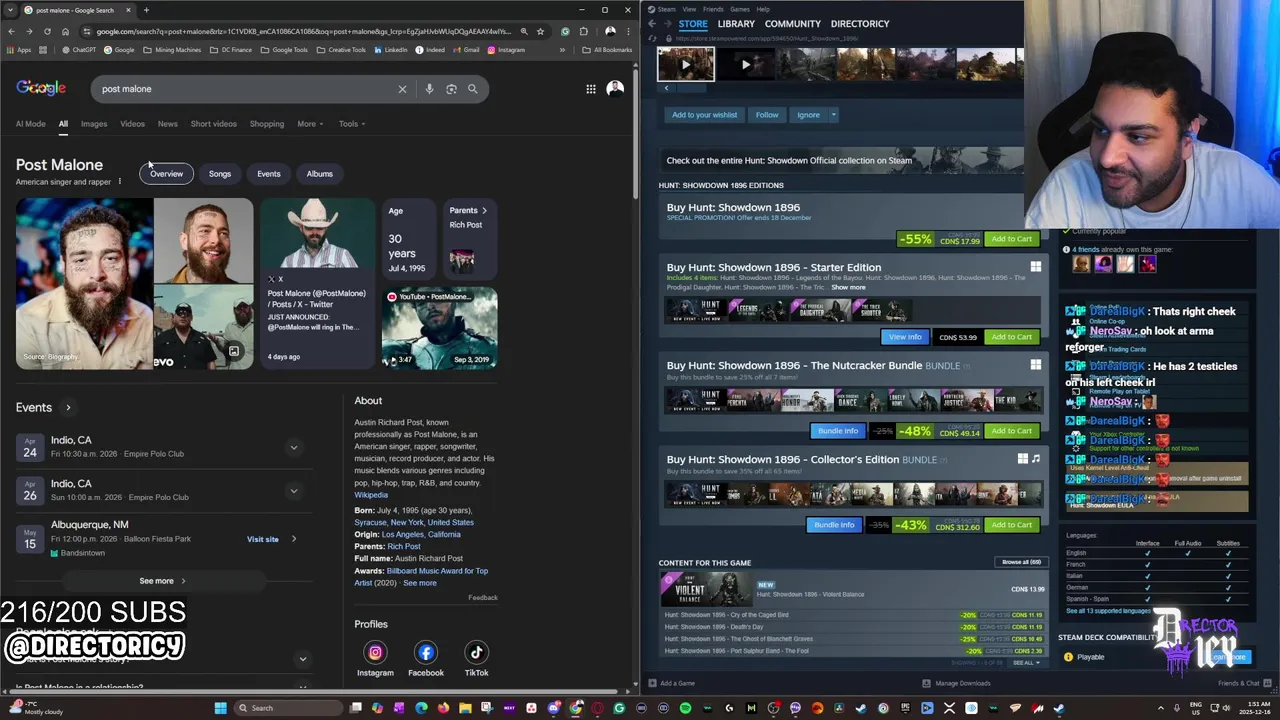Select the Events chip
The image size is (1280, 720).
click(x=269, y=174)
